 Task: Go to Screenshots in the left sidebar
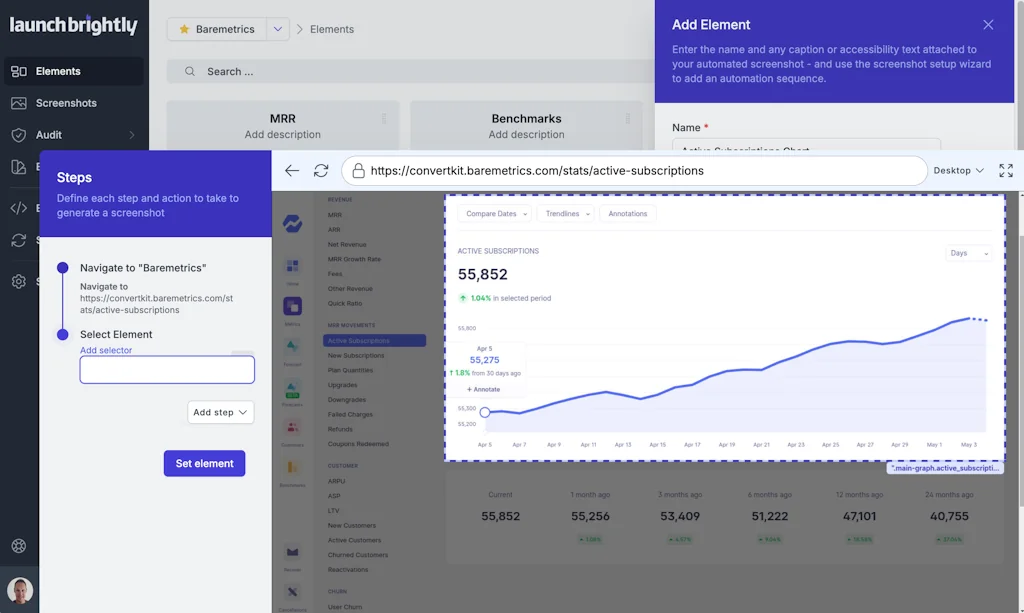[66, 103]
